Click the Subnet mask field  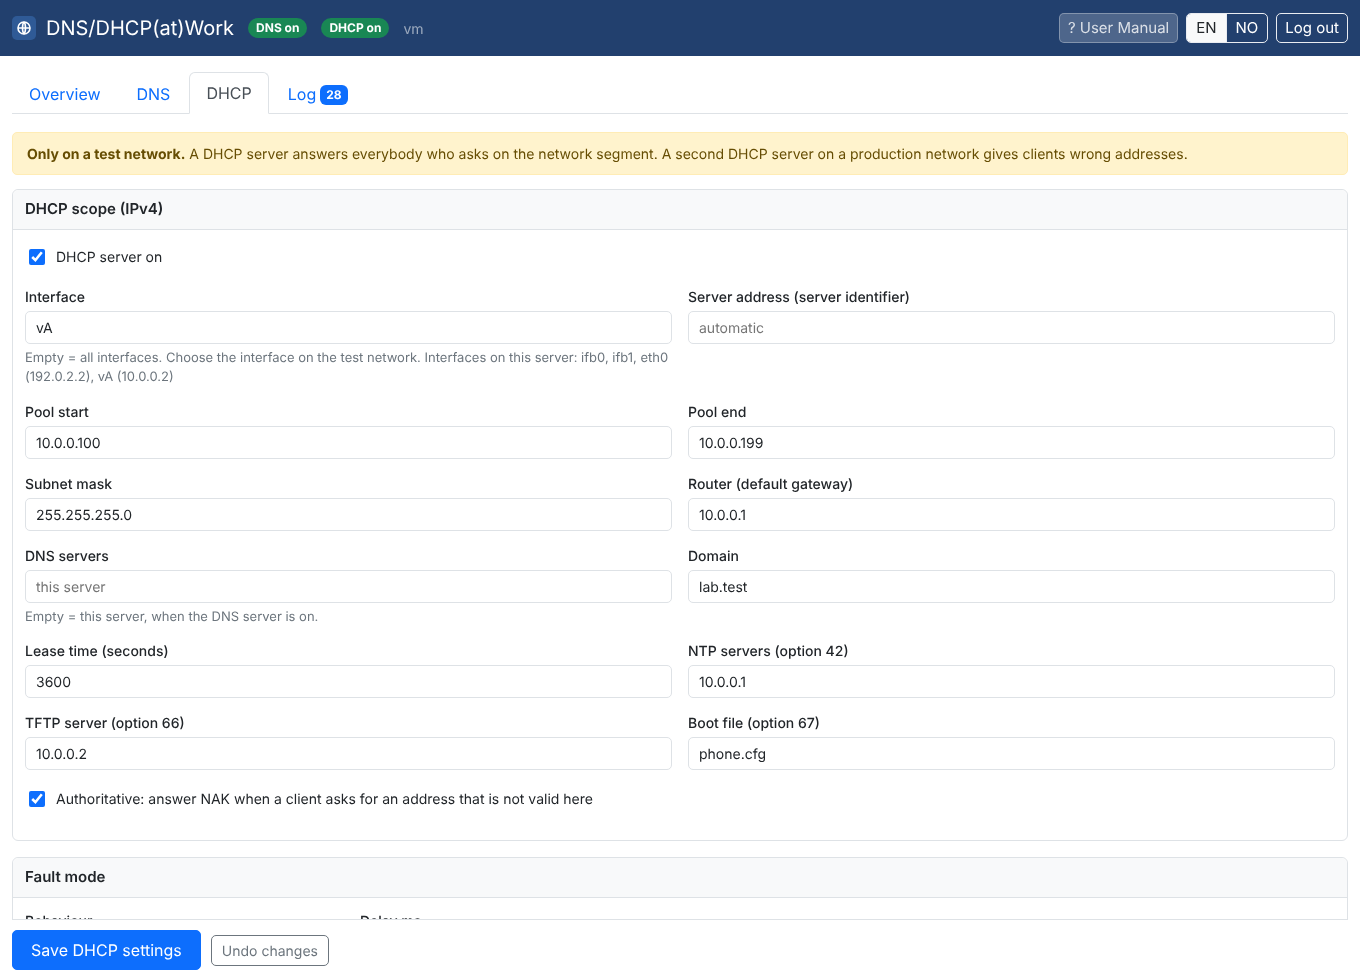pyautogui.click(x=348, y=515)
